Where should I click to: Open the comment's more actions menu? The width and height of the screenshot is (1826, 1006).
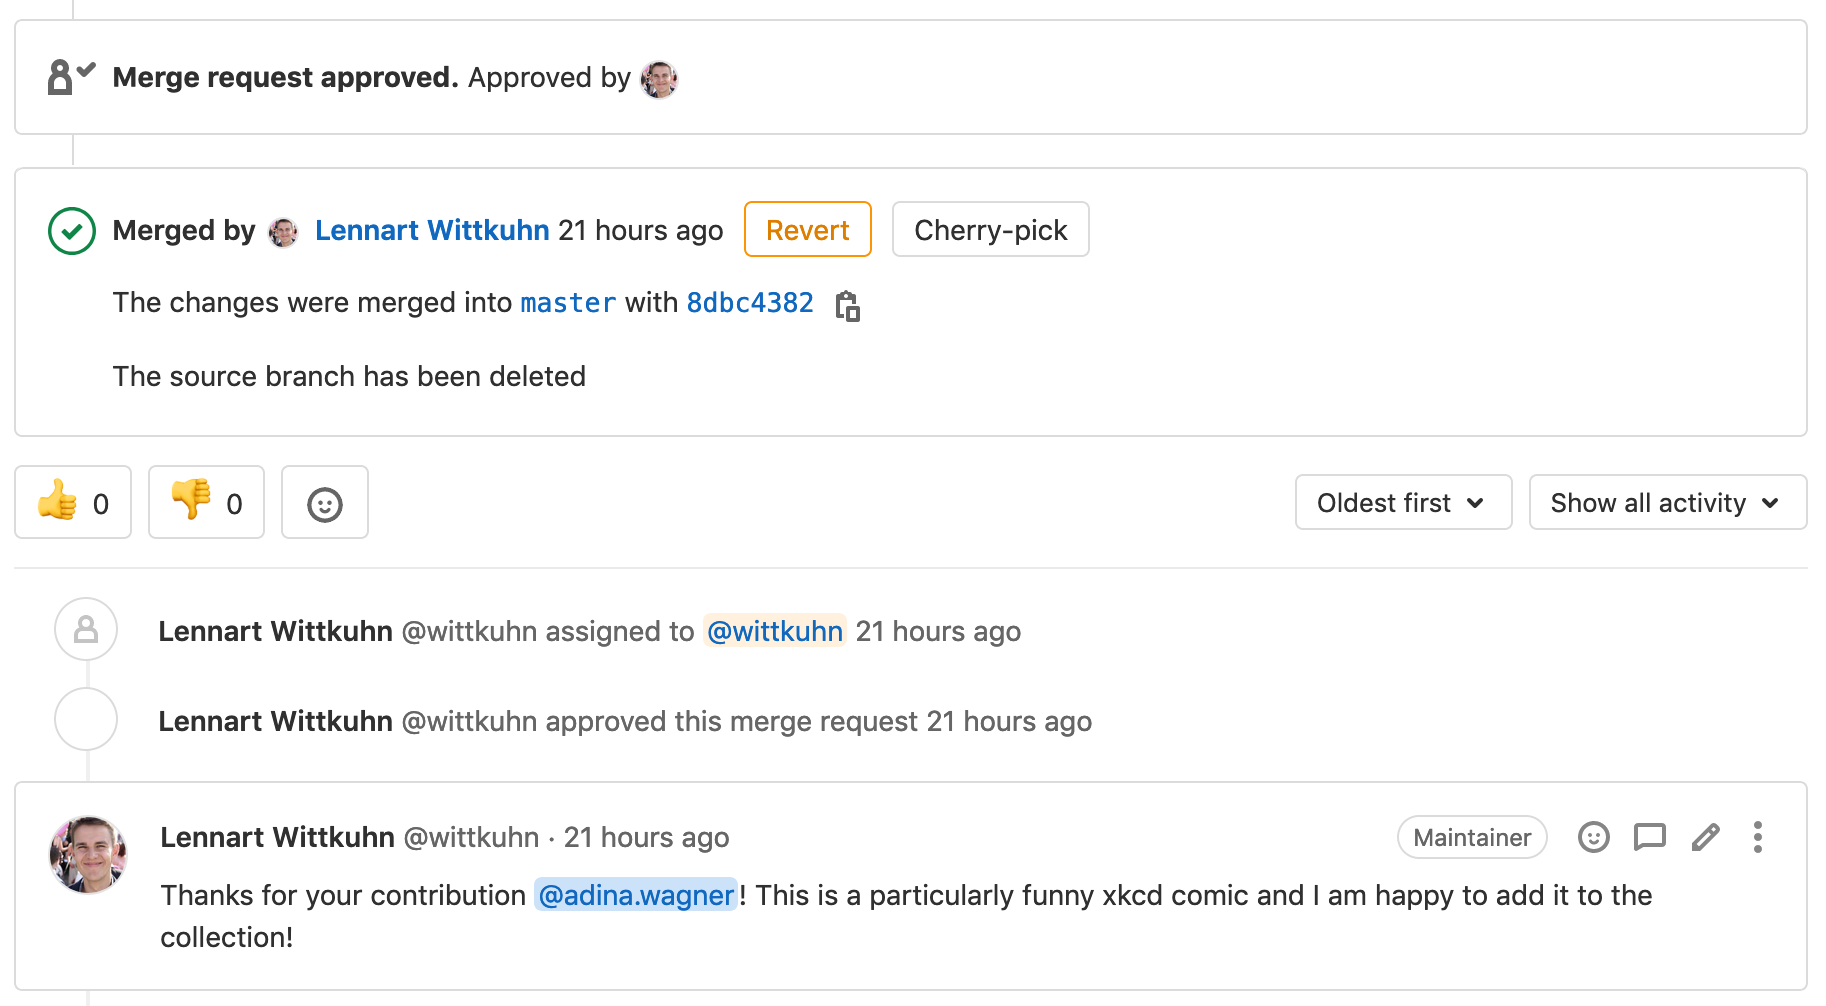[x=1757, y=837]
